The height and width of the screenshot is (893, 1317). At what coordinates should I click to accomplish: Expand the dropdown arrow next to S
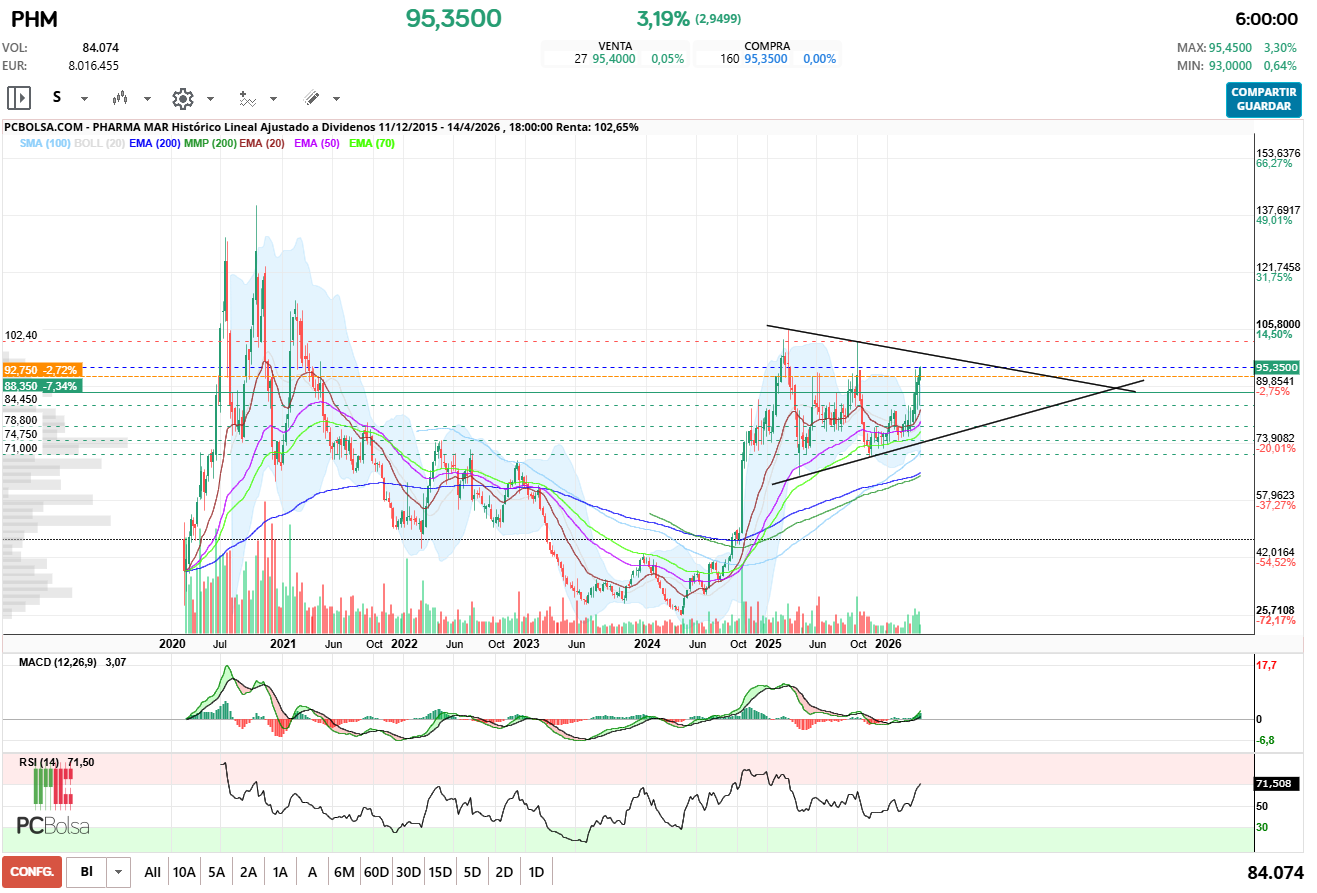(x=84, y=99)
